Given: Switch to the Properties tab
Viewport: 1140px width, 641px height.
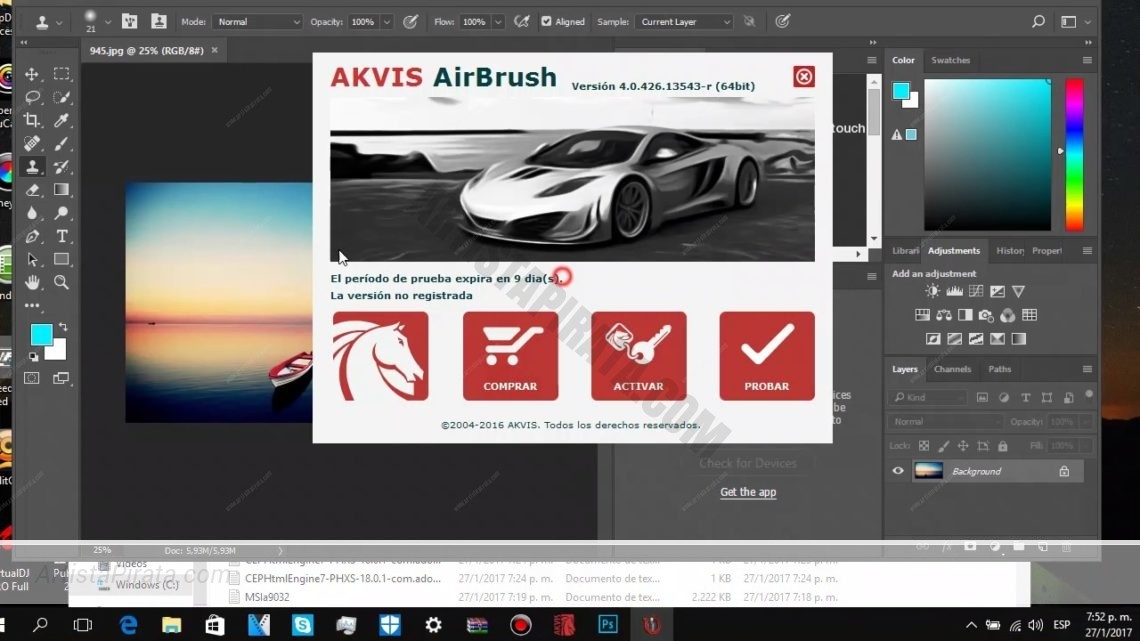Looking at the screenshot, I should click(1047, 251).
